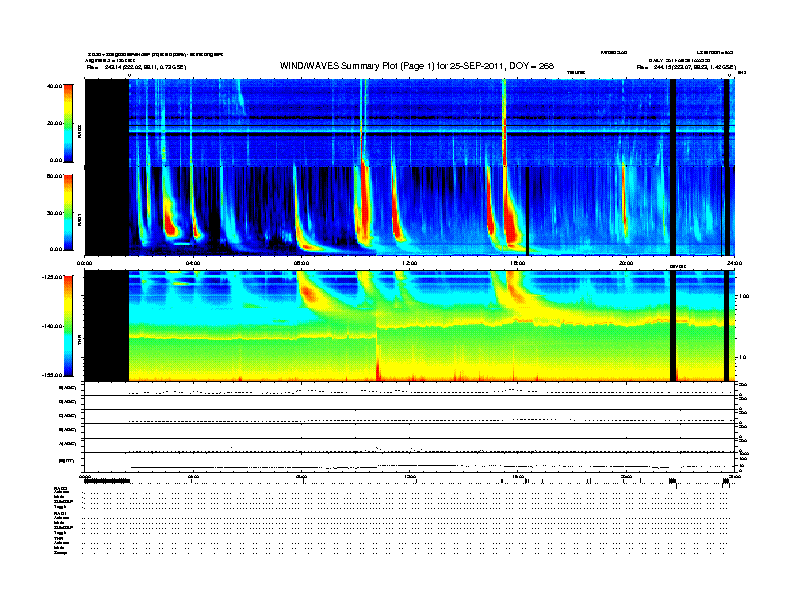Screen dimensions: 792x612
Task: Click the -155.00 label on TNR scale
Action: tap(52, 375)
